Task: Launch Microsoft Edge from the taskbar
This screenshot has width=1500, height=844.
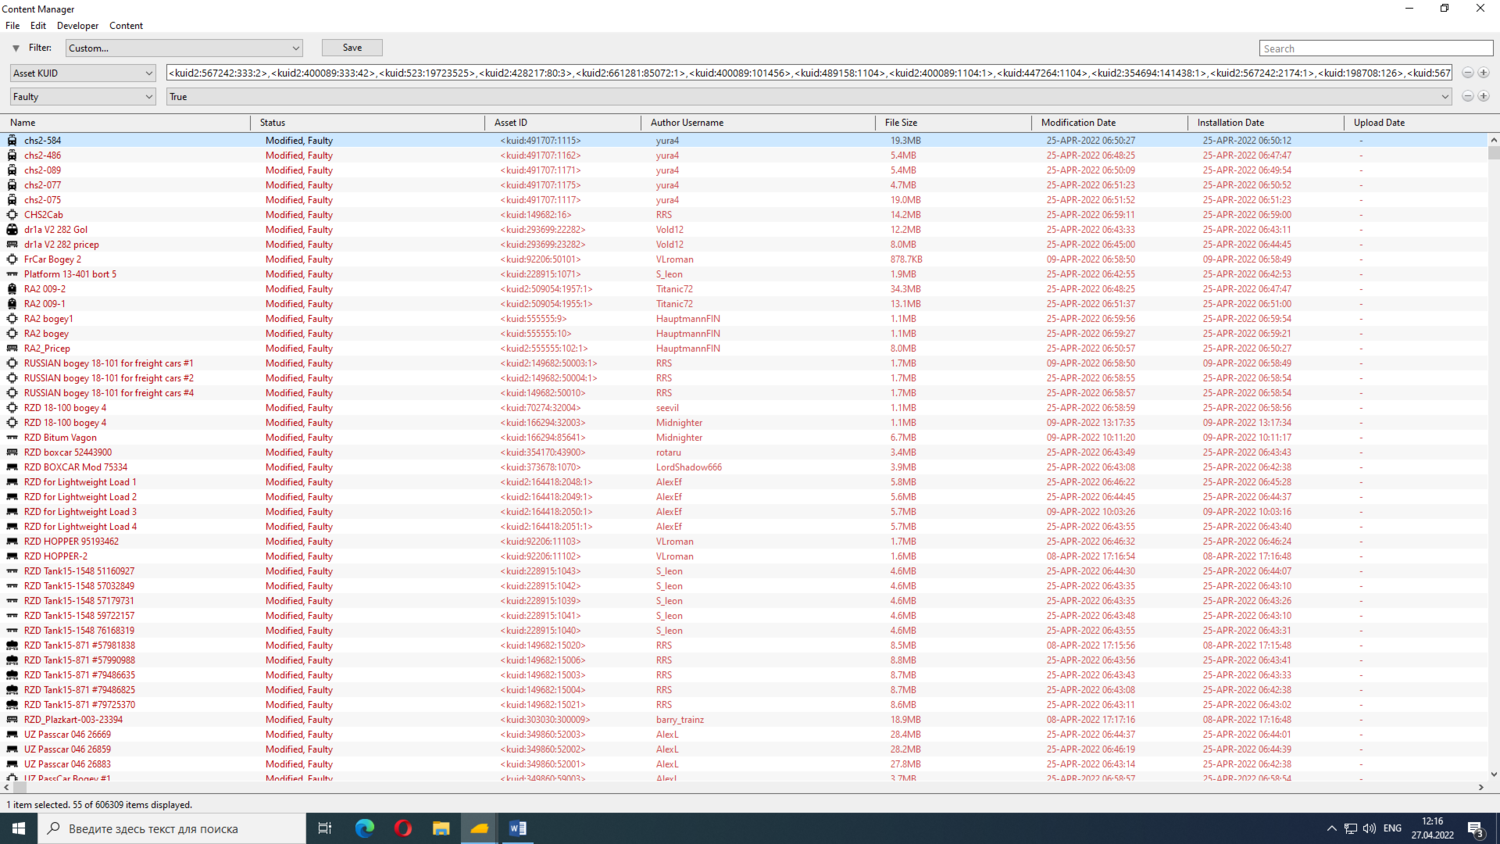Action: coord(364,828)
